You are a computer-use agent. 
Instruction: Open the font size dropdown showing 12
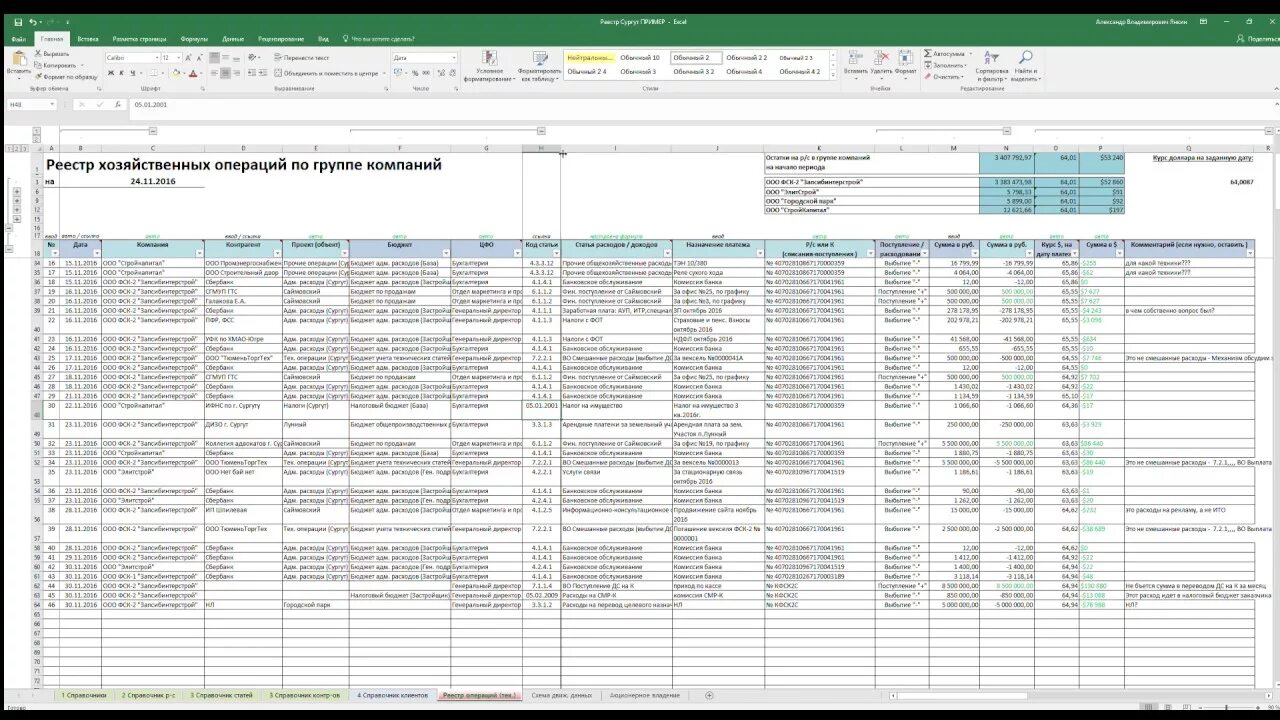181,58
